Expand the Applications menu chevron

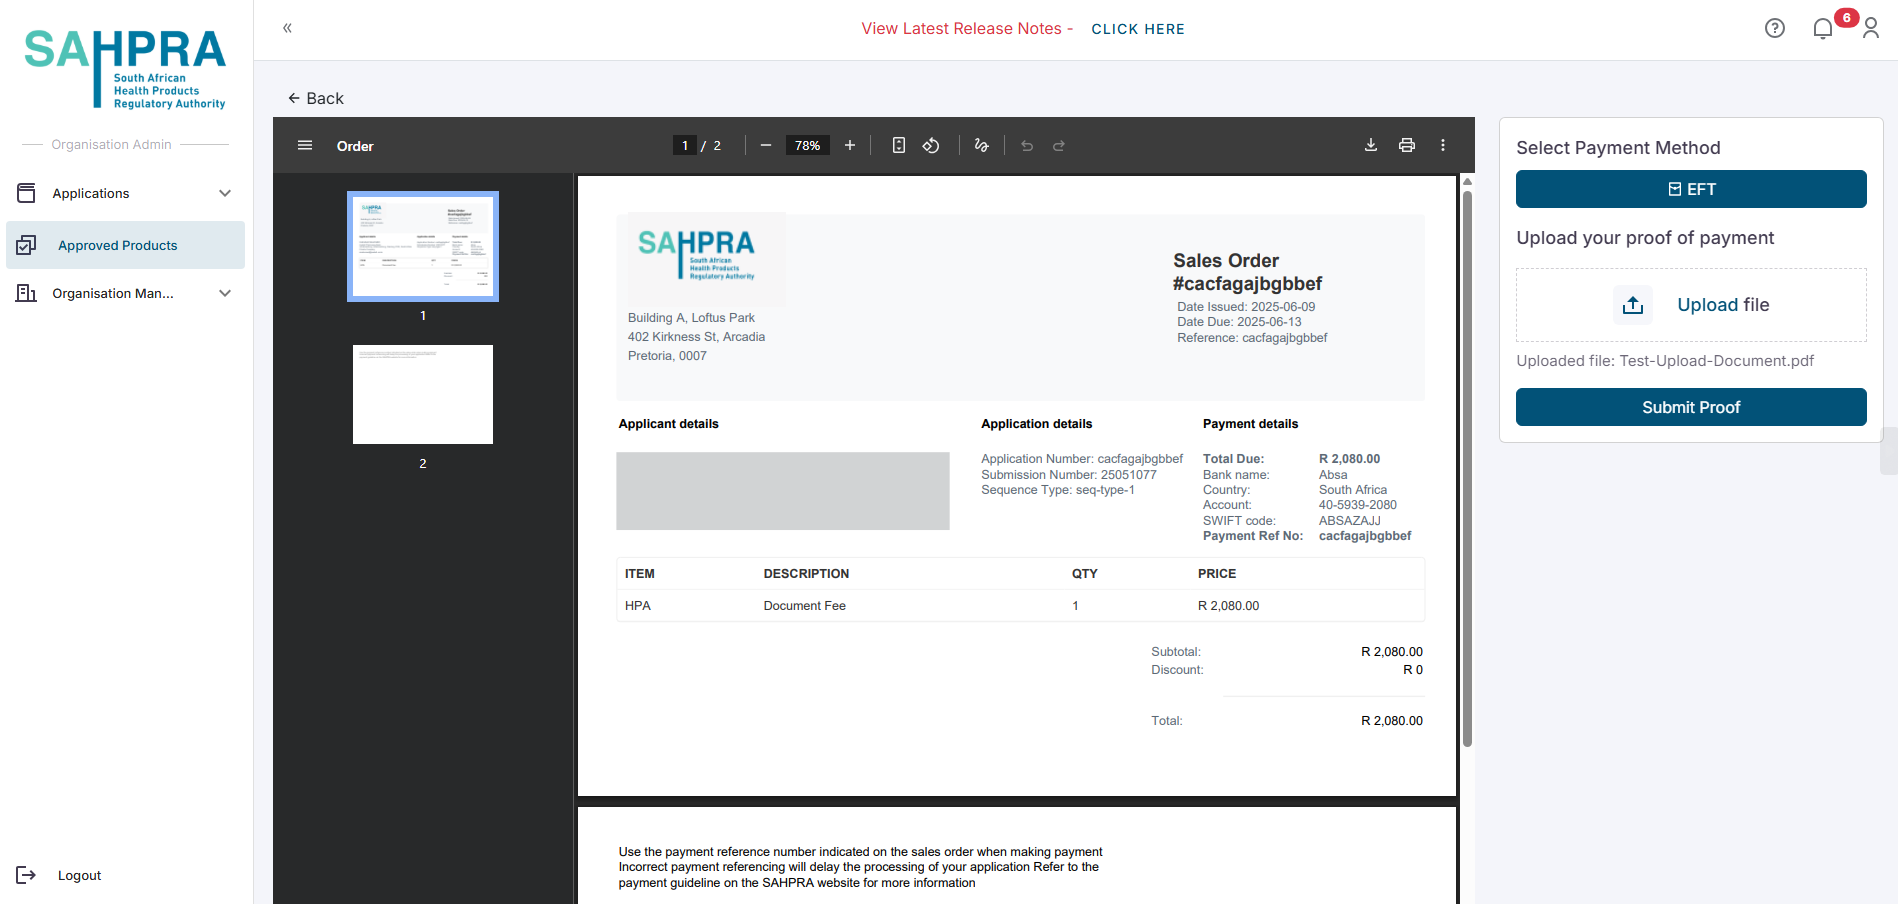pyautogui.click(x=225, y=193)
